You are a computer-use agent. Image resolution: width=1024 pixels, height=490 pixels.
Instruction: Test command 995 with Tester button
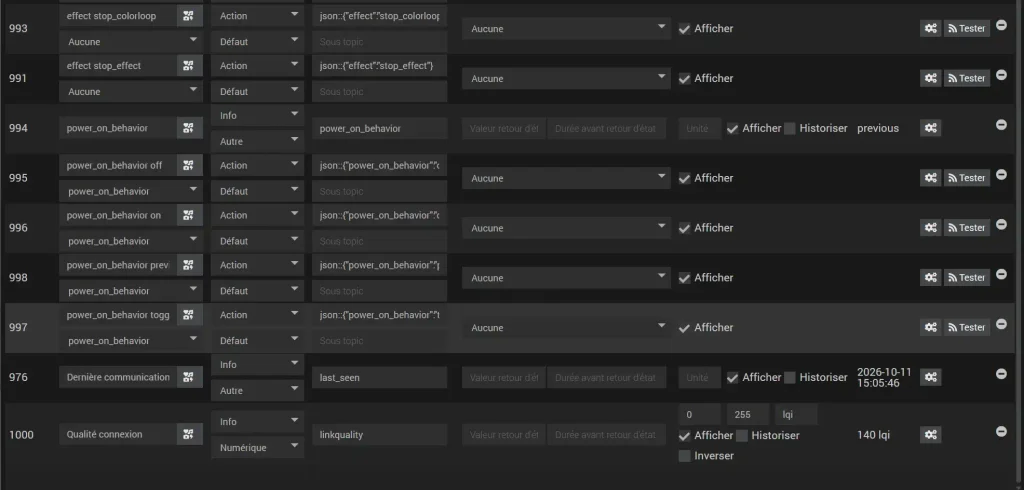coord(967,178)
